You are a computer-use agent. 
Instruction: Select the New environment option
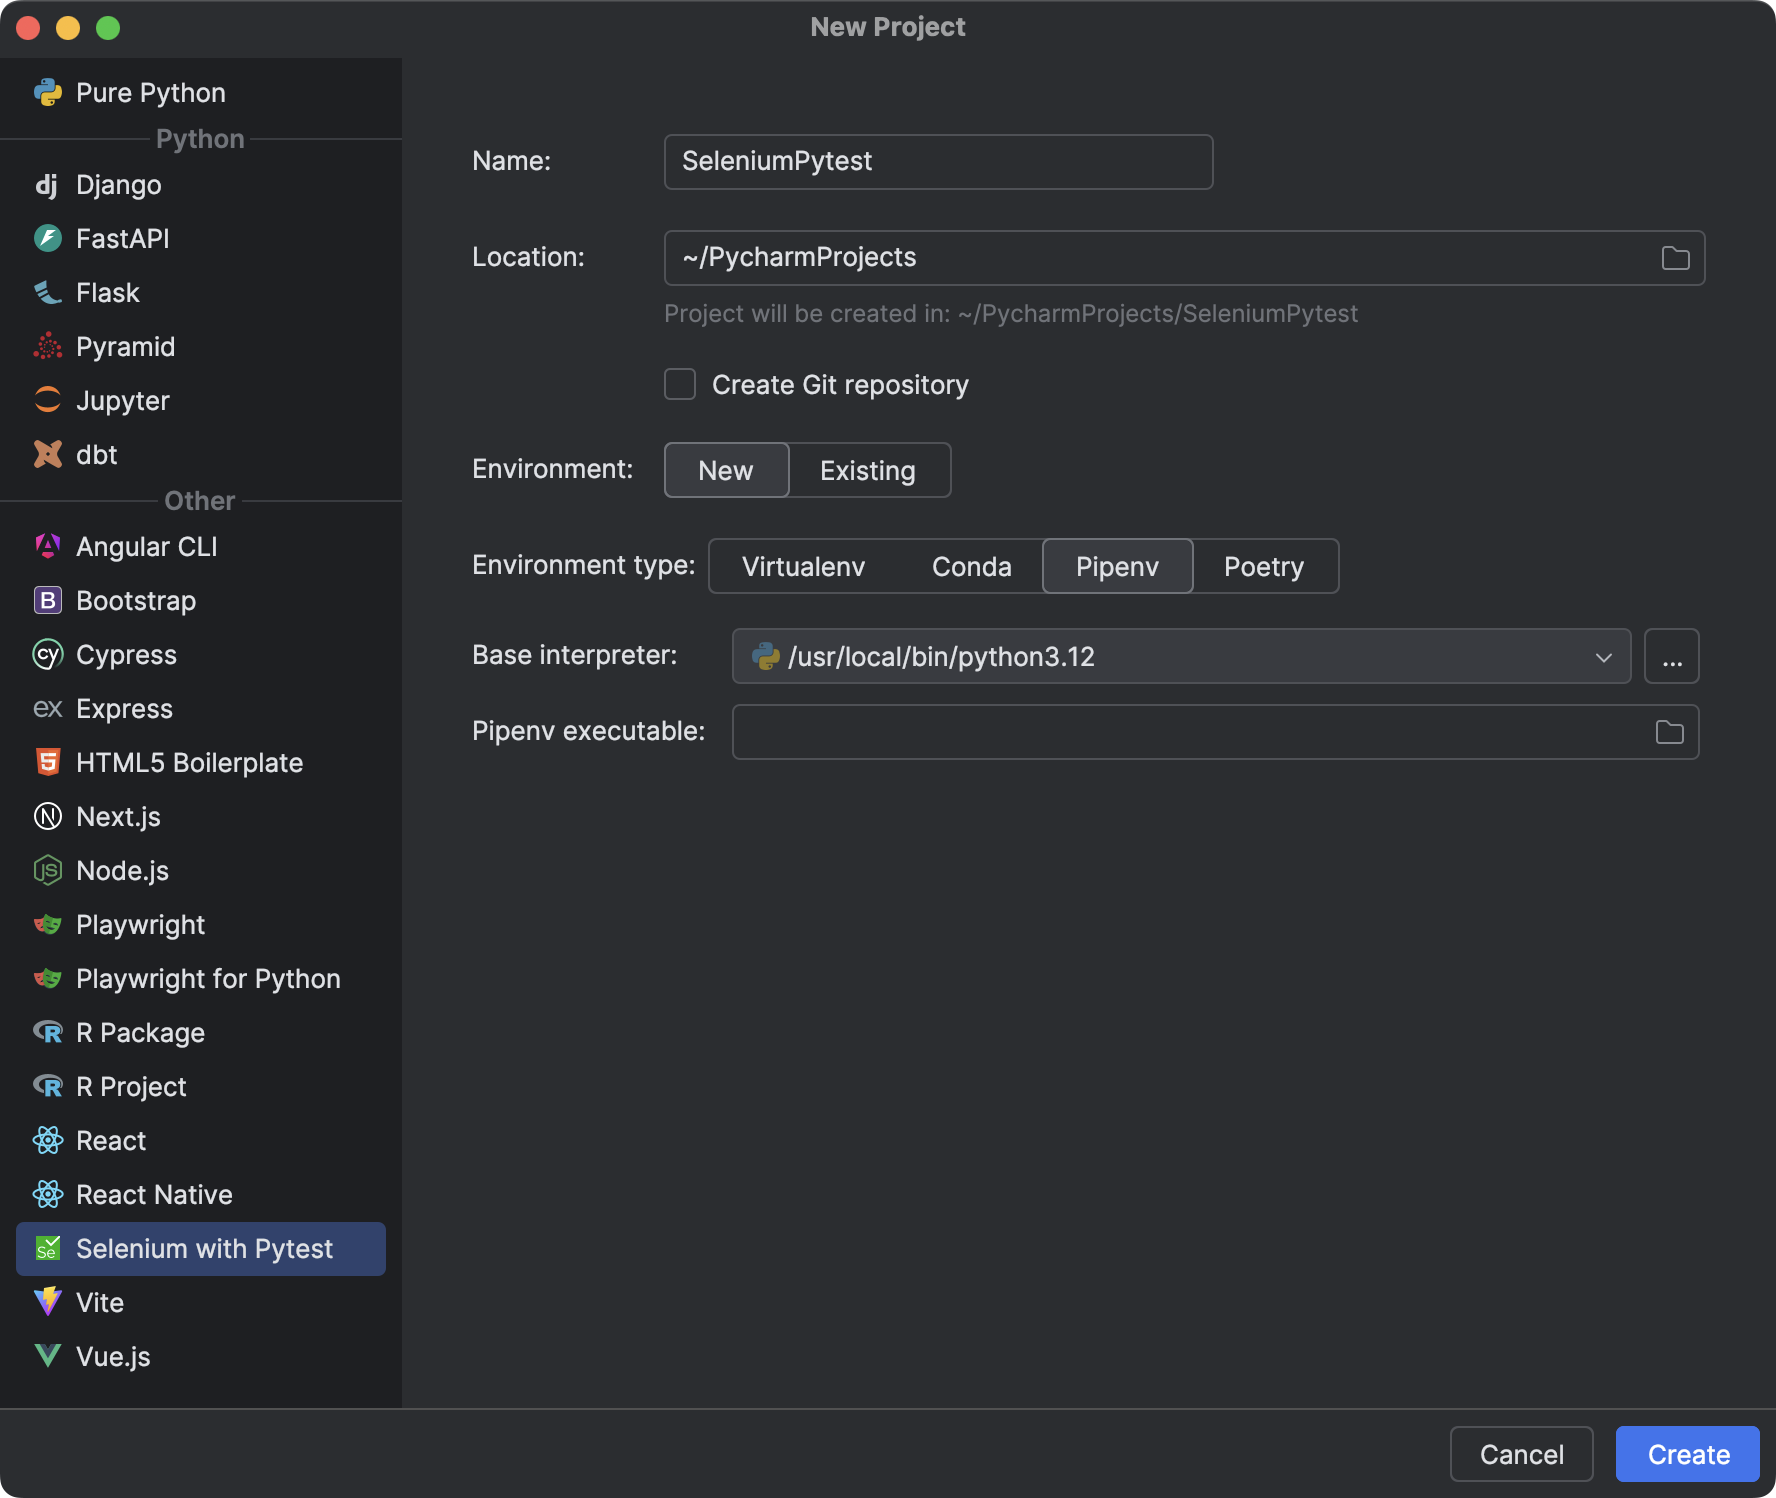726,470
